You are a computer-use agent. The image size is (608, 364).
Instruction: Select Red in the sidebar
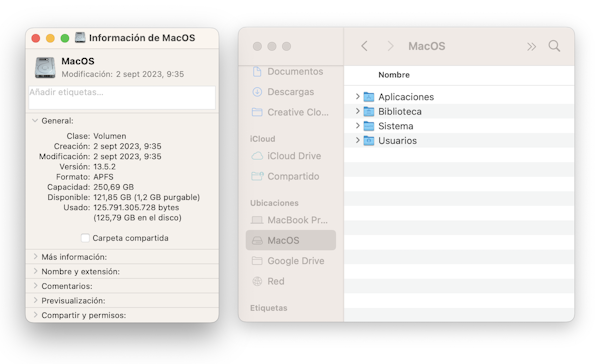click(276, 281)
